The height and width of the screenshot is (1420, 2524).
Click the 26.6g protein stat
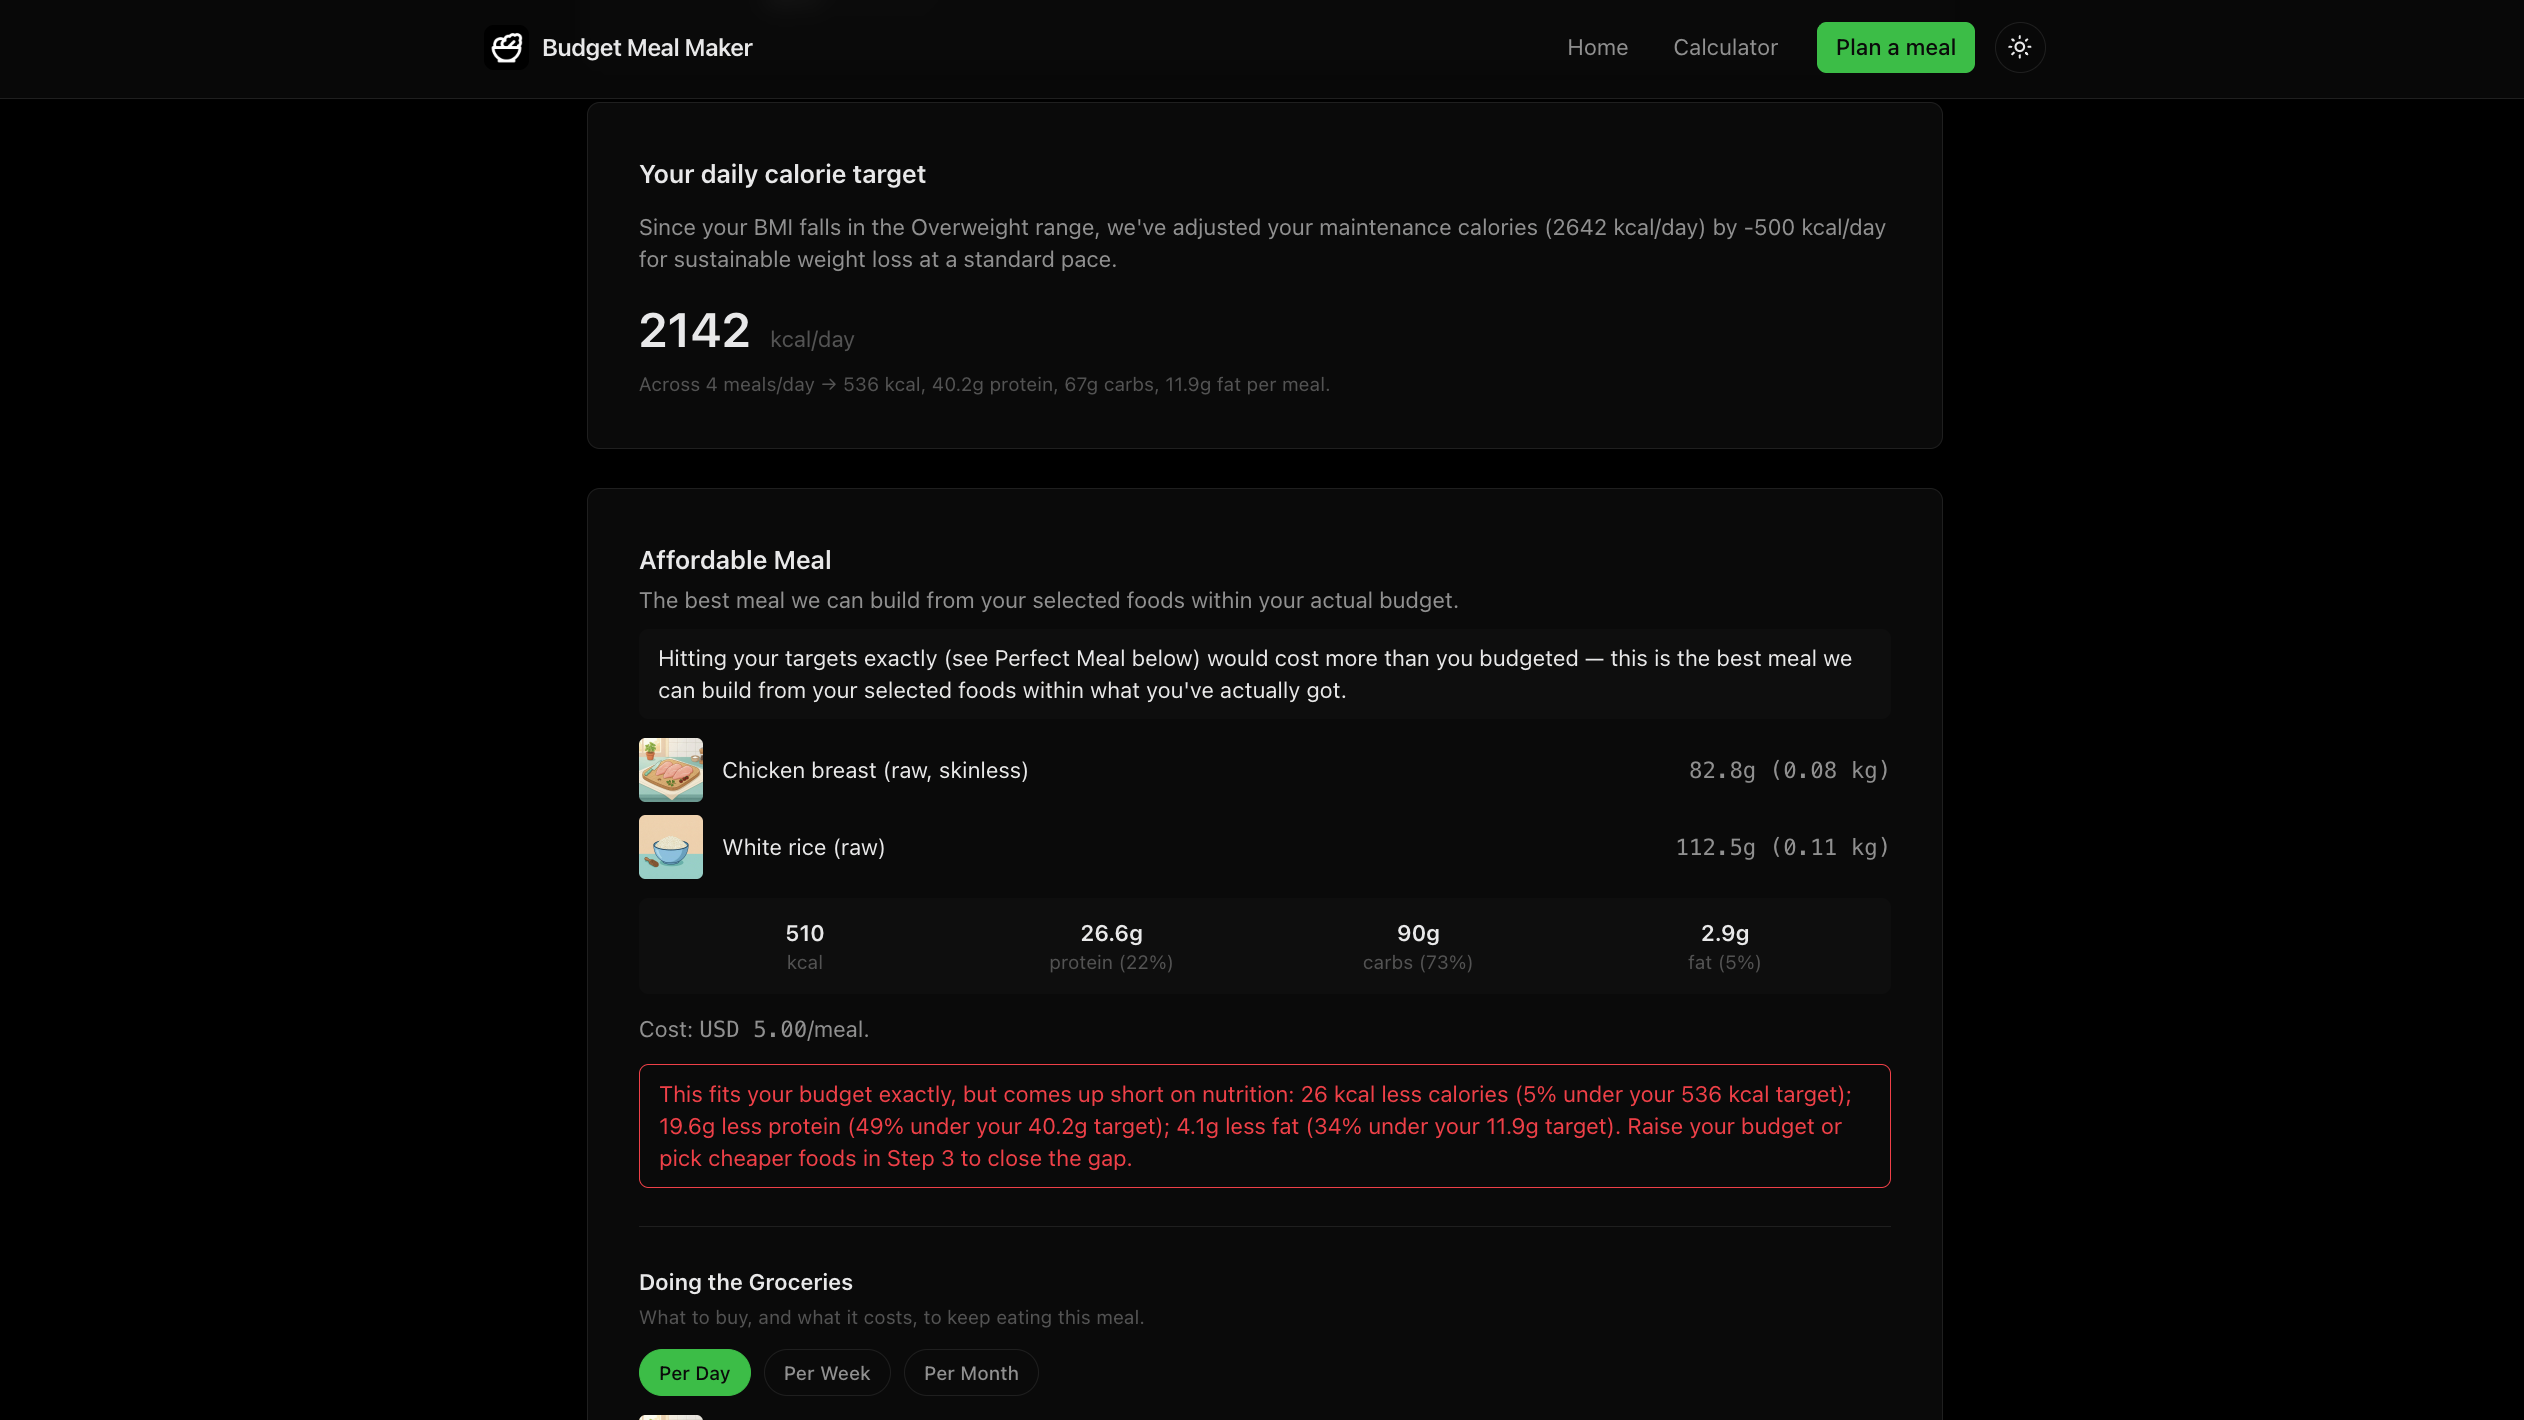pos(1110,946)
